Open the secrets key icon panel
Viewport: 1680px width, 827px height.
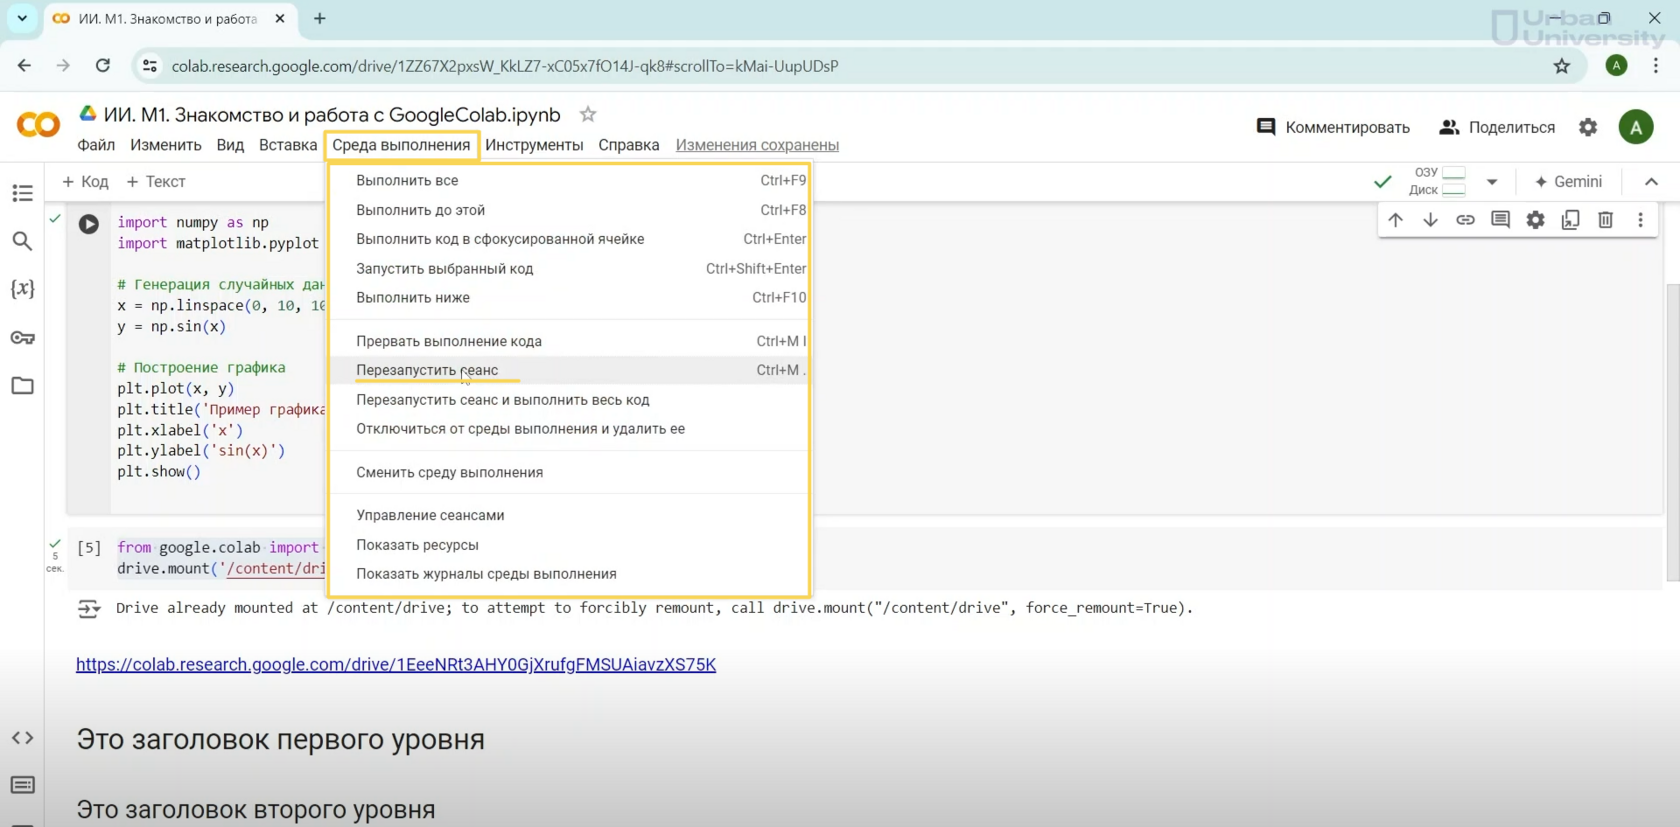click(22, 338)
